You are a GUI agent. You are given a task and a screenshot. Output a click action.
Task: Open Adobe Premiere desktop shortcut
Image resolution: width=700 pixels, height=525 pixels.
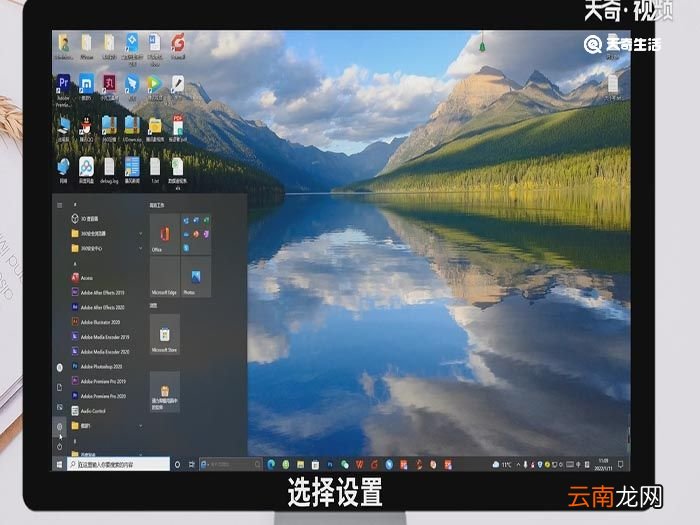(x=63, y=91)
